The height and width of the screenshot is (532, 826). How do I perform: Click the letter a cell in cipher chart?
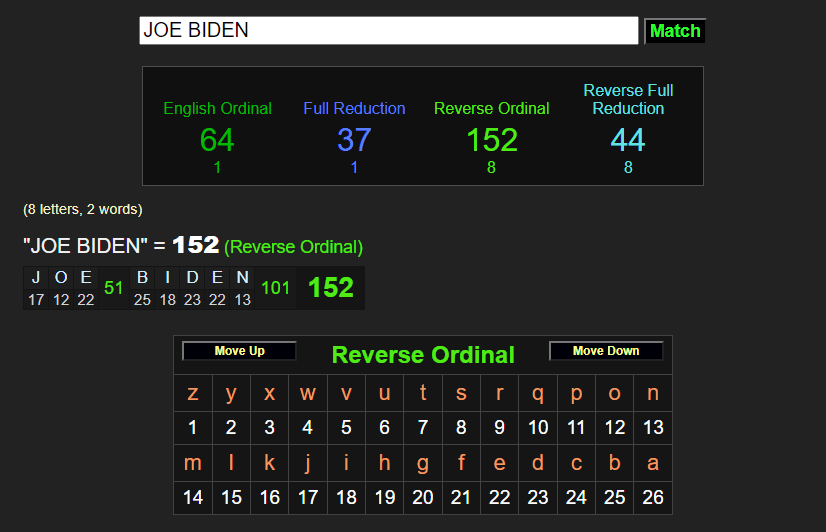653,463
